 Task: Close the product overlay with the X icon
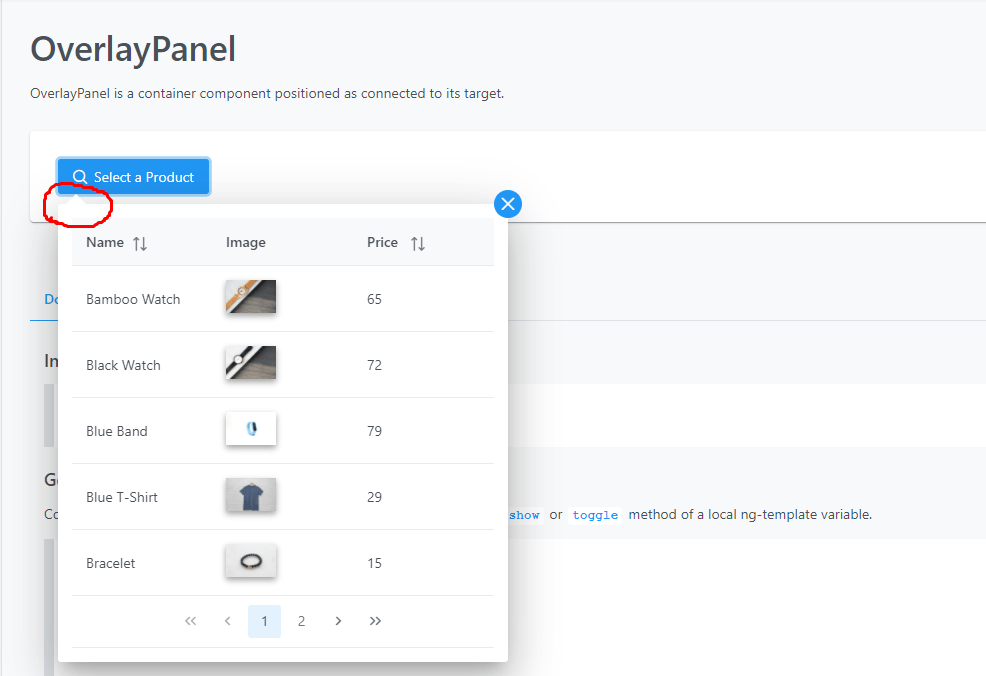tap(507, 203)
